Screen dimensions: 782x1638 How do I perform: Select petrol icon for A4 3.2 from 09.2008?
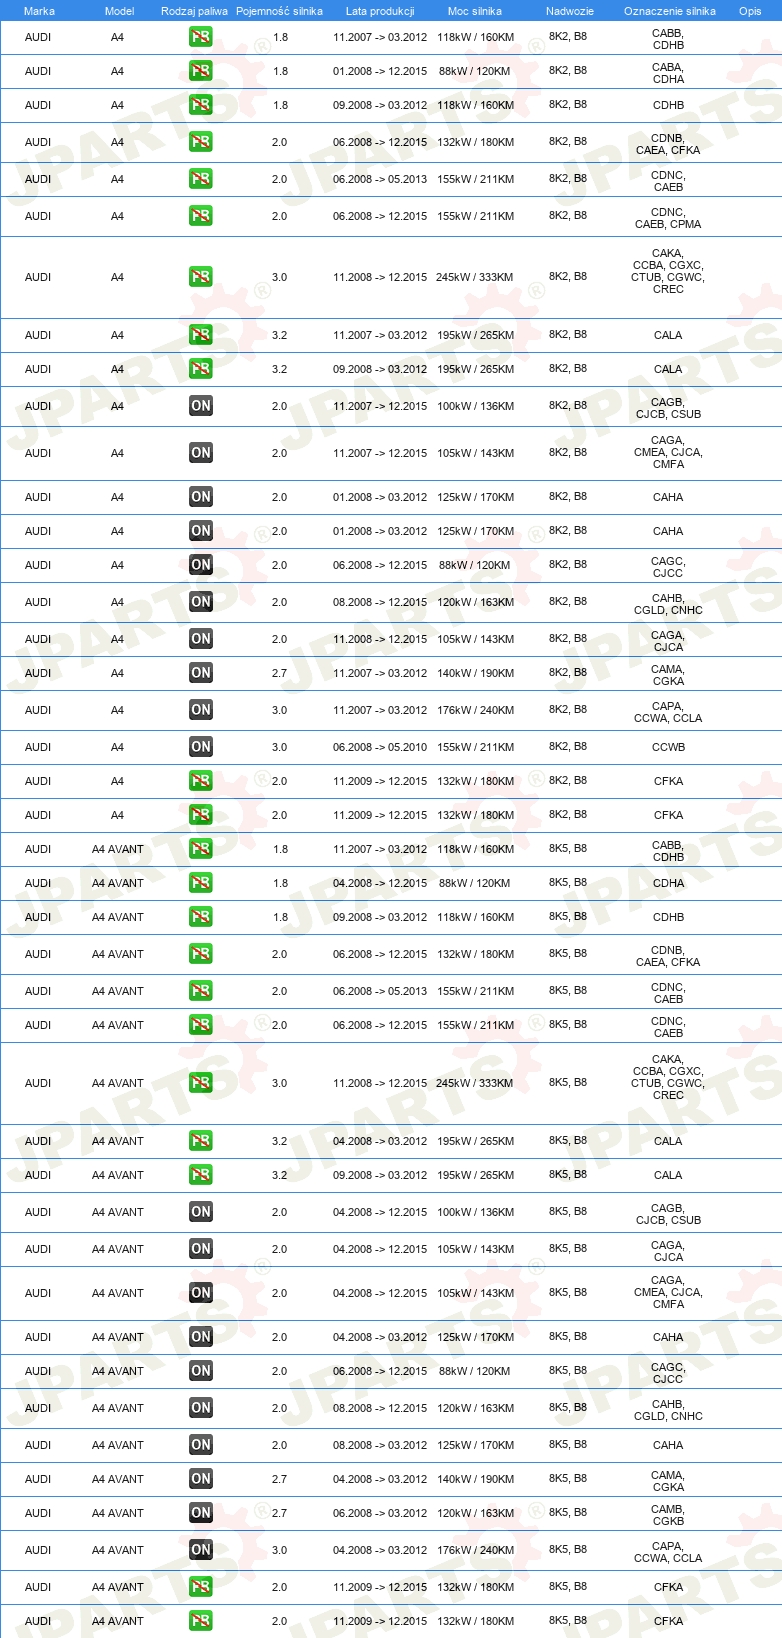point(201,369)
